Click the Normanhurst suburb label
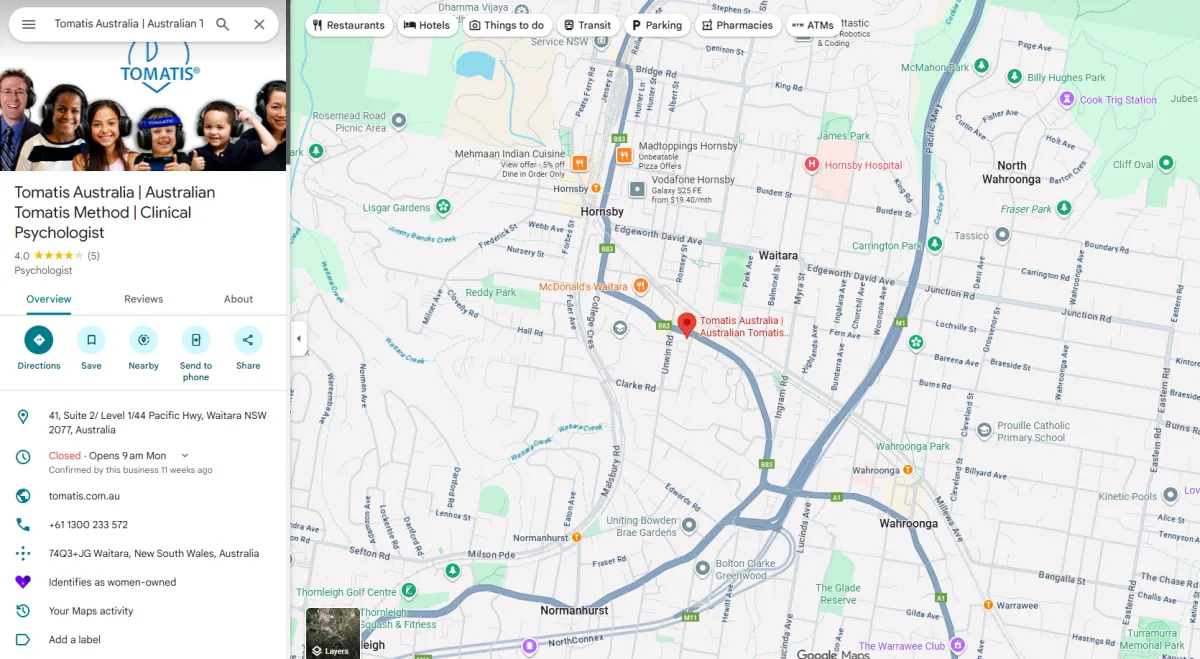Image resolution: width=1200 pixels, height=659 pixels. 574,610
